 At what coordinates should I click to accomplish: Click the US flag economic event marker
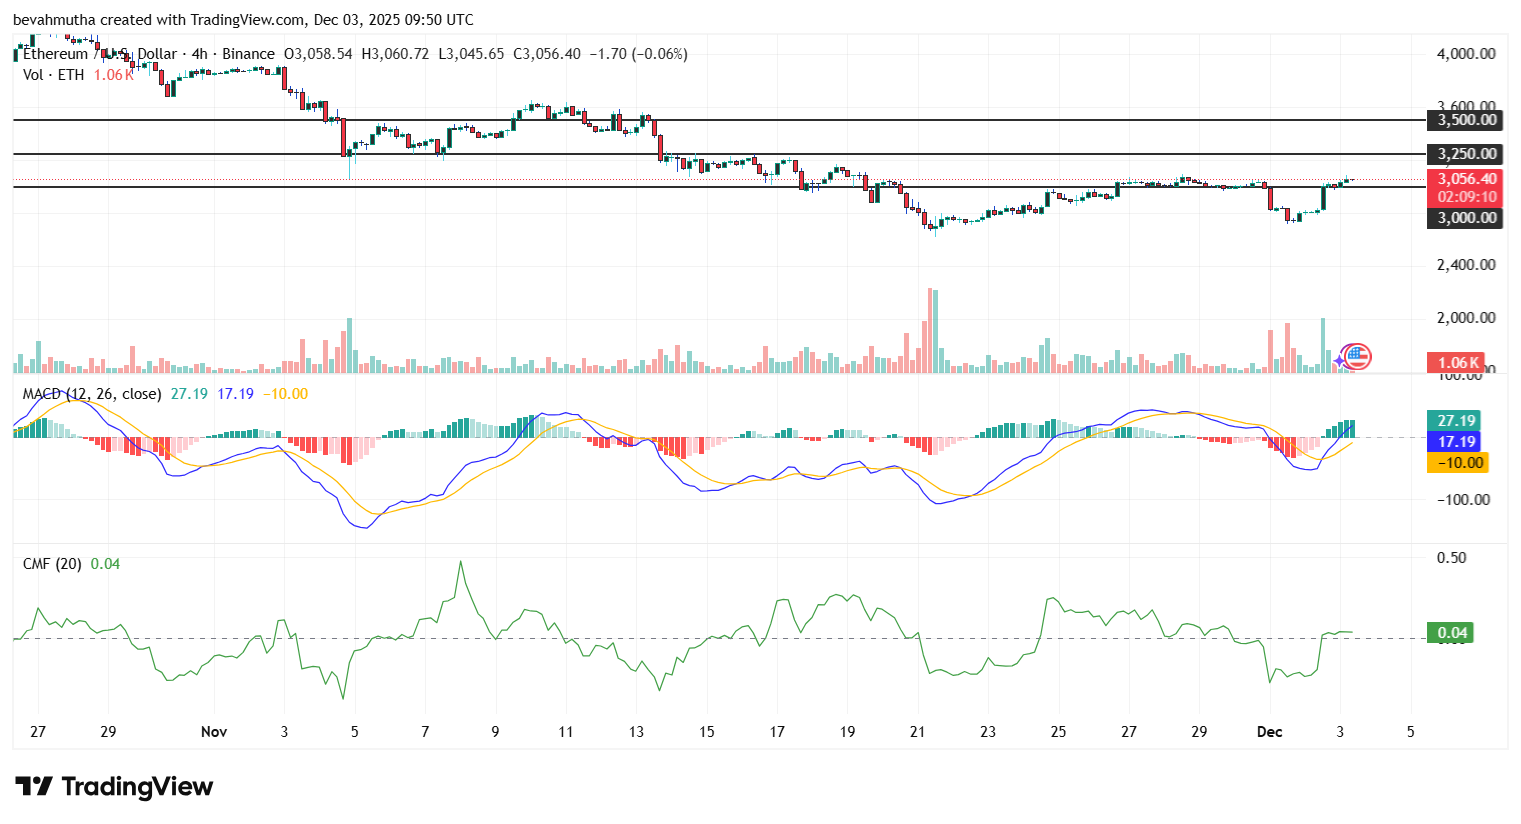[x=1358, y=357]
